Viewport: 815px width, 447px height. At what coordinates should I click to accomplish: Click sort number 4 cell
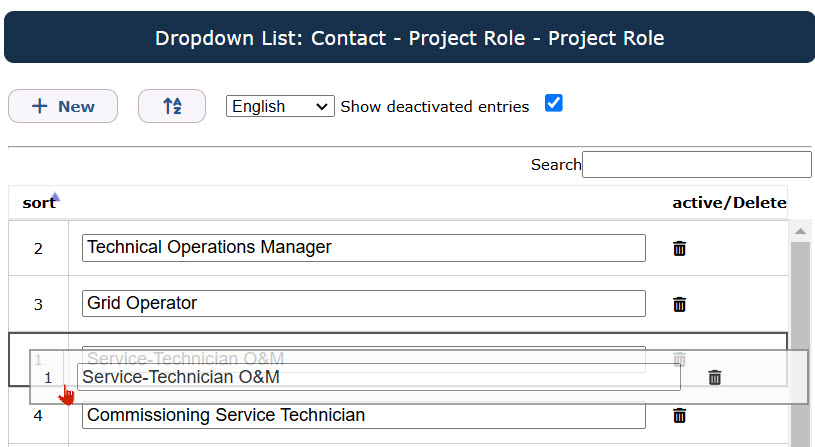click(38, 415)
